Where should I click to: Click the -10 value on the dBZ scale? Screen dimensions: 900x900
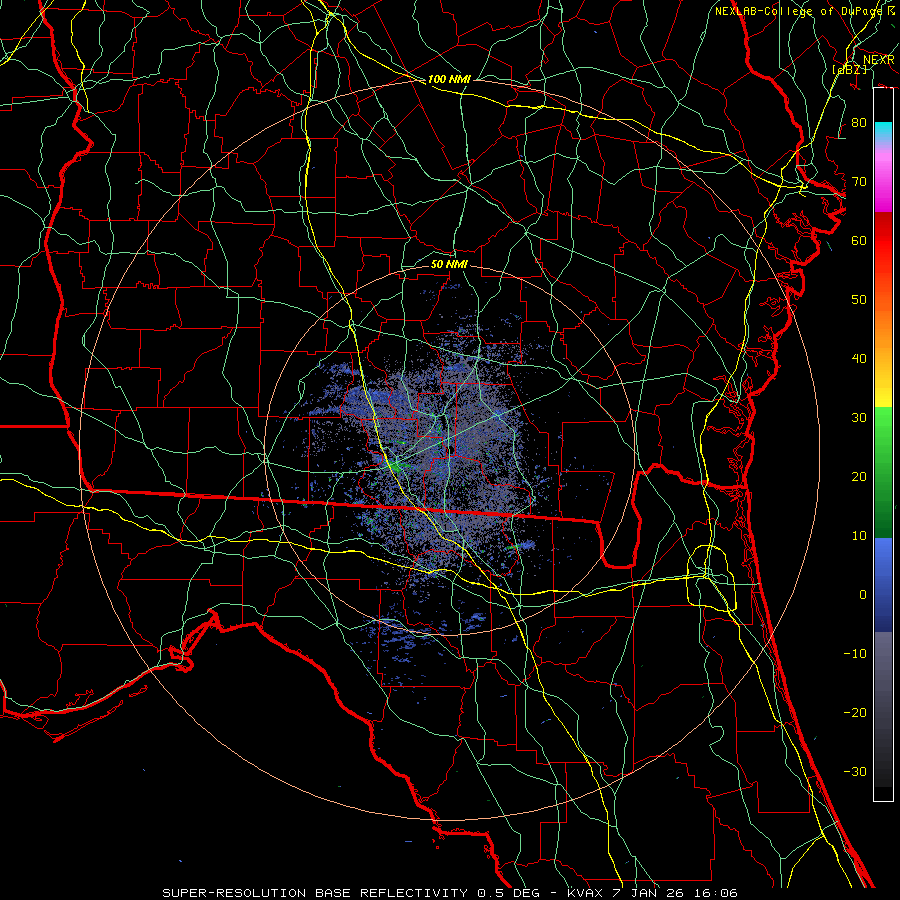click(855, 653)
